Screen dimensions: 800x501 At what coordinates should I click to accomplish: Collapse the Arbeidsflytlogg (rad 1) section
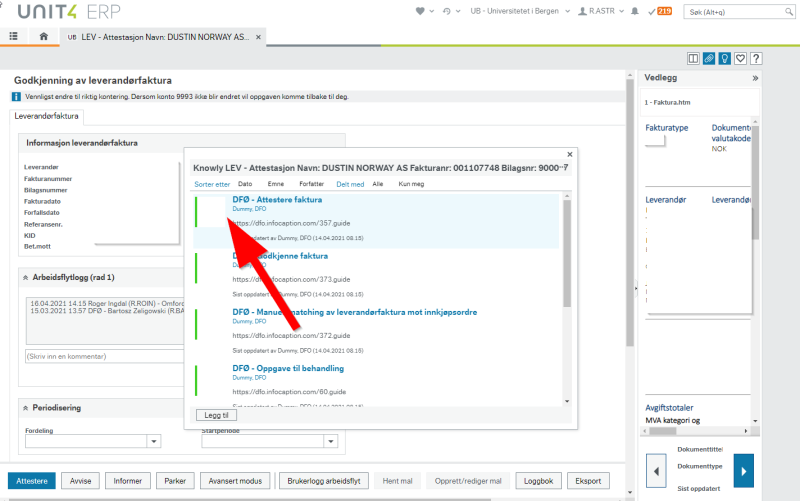[26, 278]
